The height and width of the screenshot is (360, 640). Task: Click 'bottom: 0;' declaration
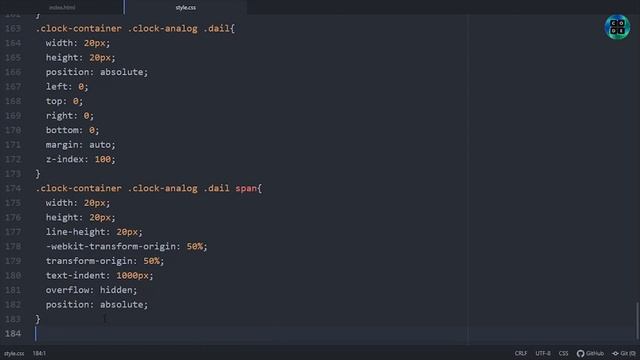72,130
